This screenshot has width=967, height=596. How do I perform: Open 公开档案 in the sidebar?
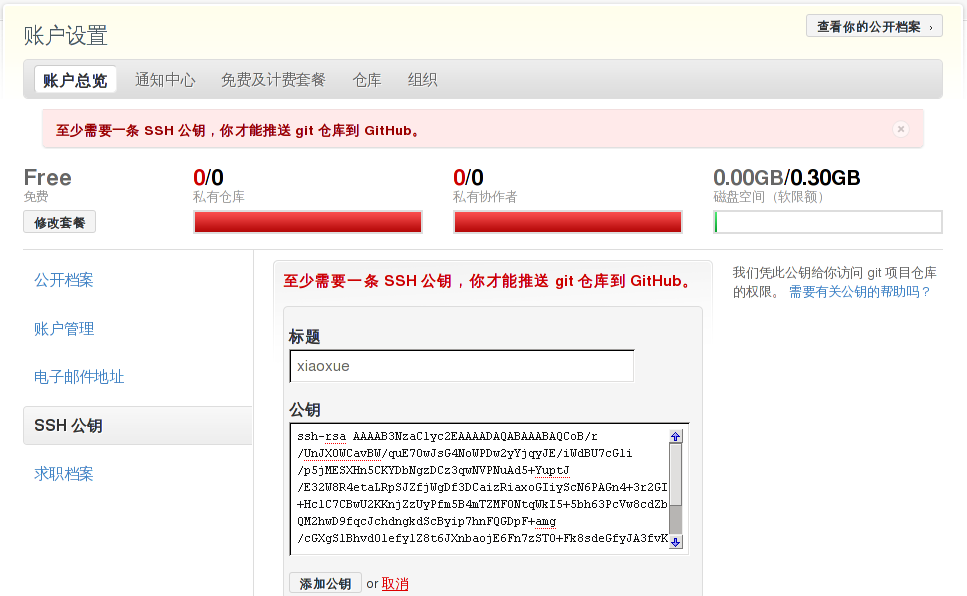coord(64,280)
